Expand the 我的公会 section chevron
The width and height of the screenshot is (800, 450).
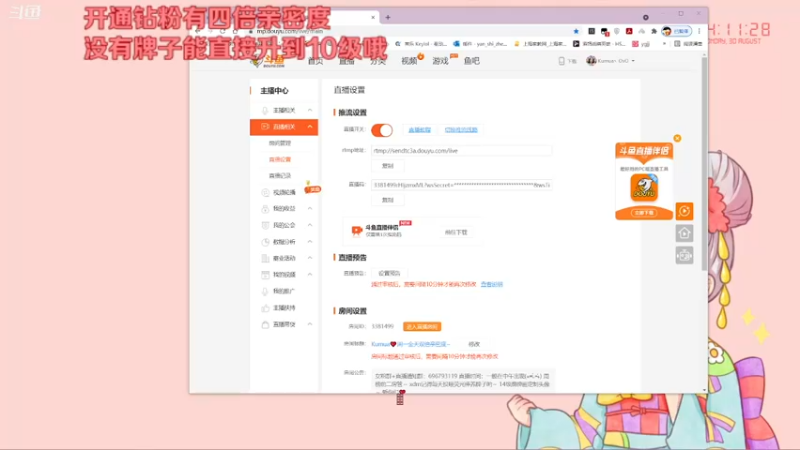pyautogui.click(x=310, y=225)
